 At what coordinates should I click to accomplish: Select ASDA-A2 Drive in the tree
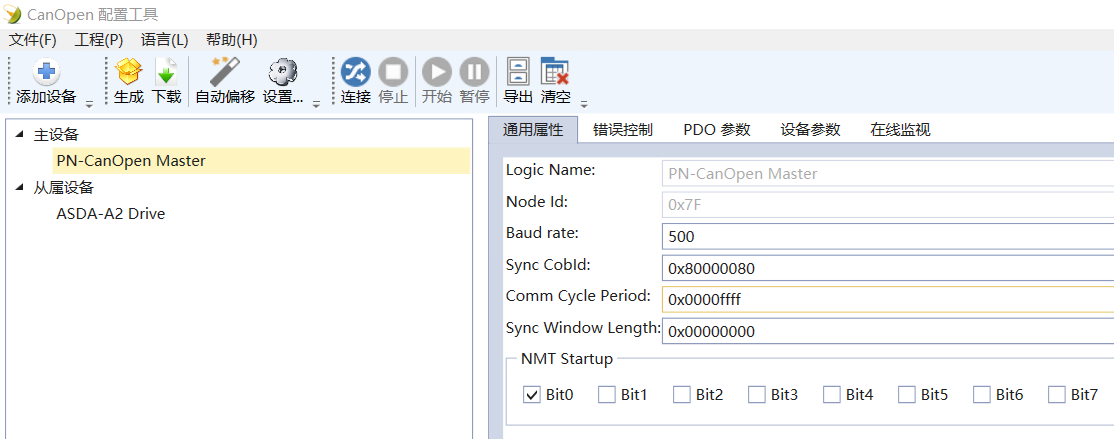pyautogui.click(x=111, y=213)
